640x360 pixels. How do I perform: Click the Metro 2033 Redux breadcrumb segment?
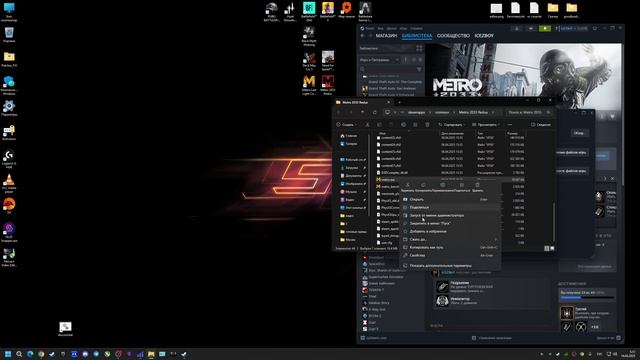tap(473, 112)
